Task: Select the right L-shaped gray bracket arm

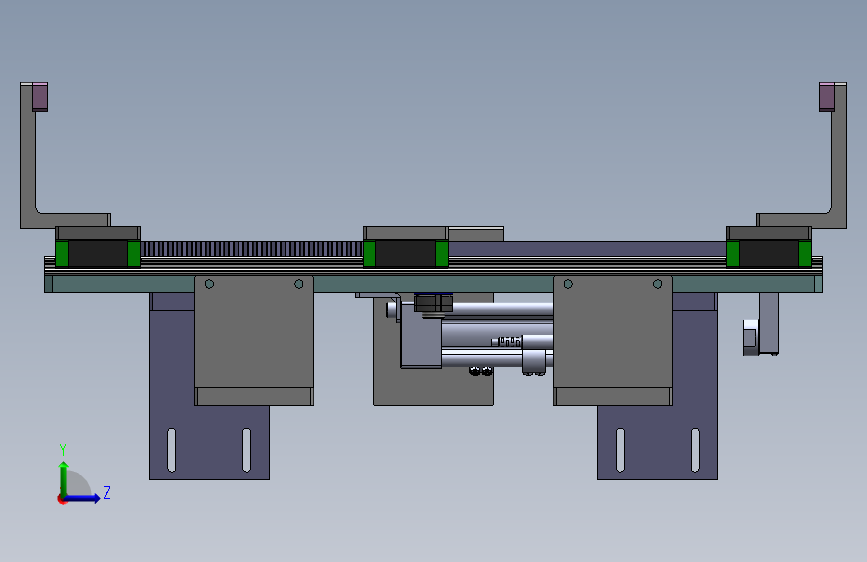Action: click(x=839, y=166)
